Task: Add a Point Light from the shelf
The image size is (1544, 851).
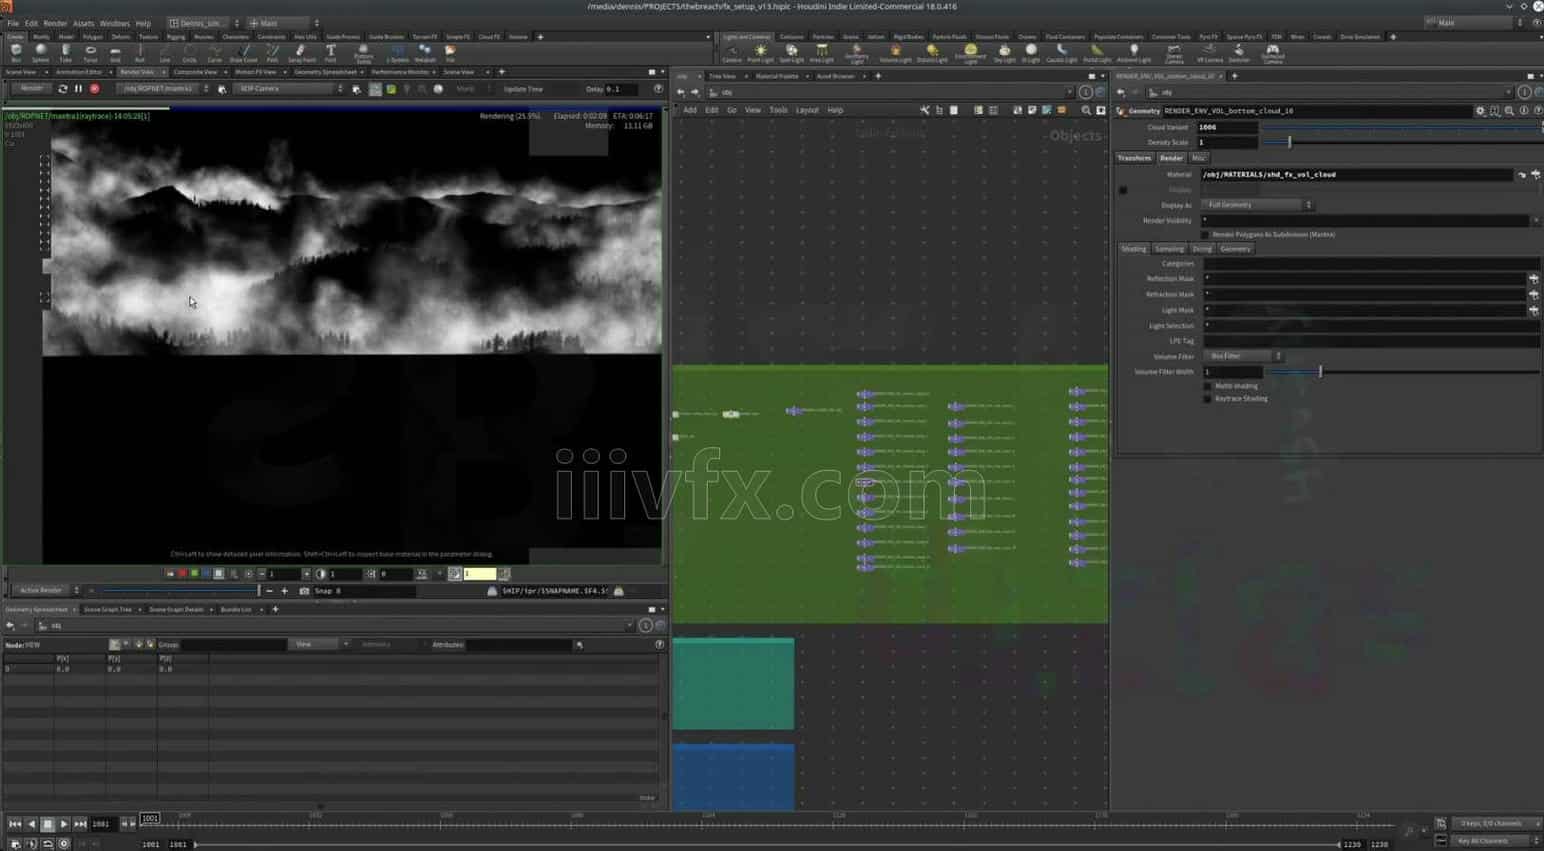Action: pos(760,52)
